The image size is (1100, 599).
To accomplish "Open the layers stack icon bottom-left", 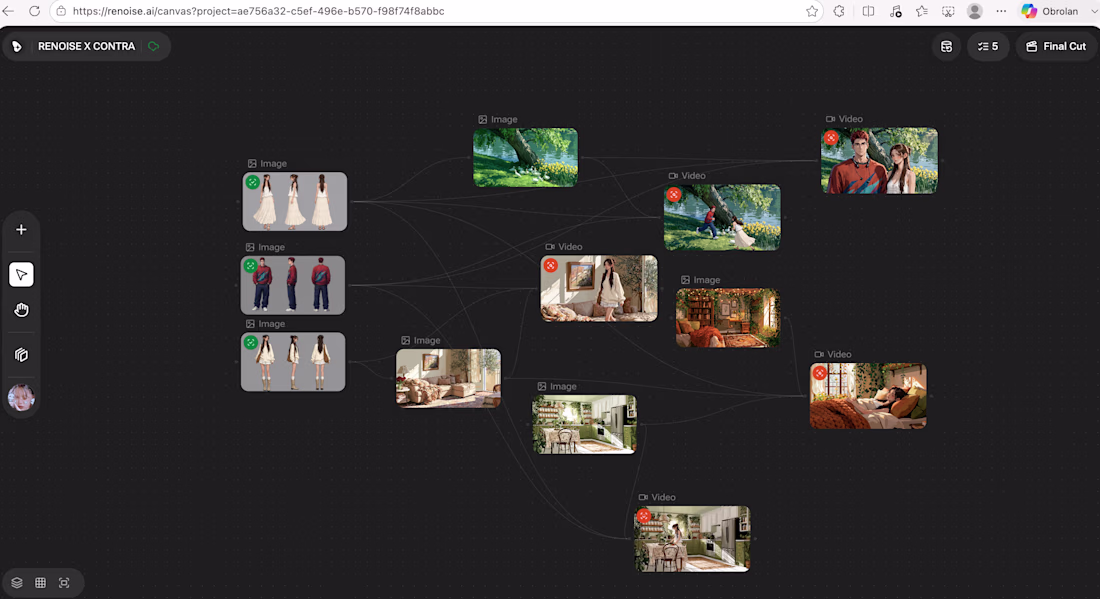I will click(17, 583).
